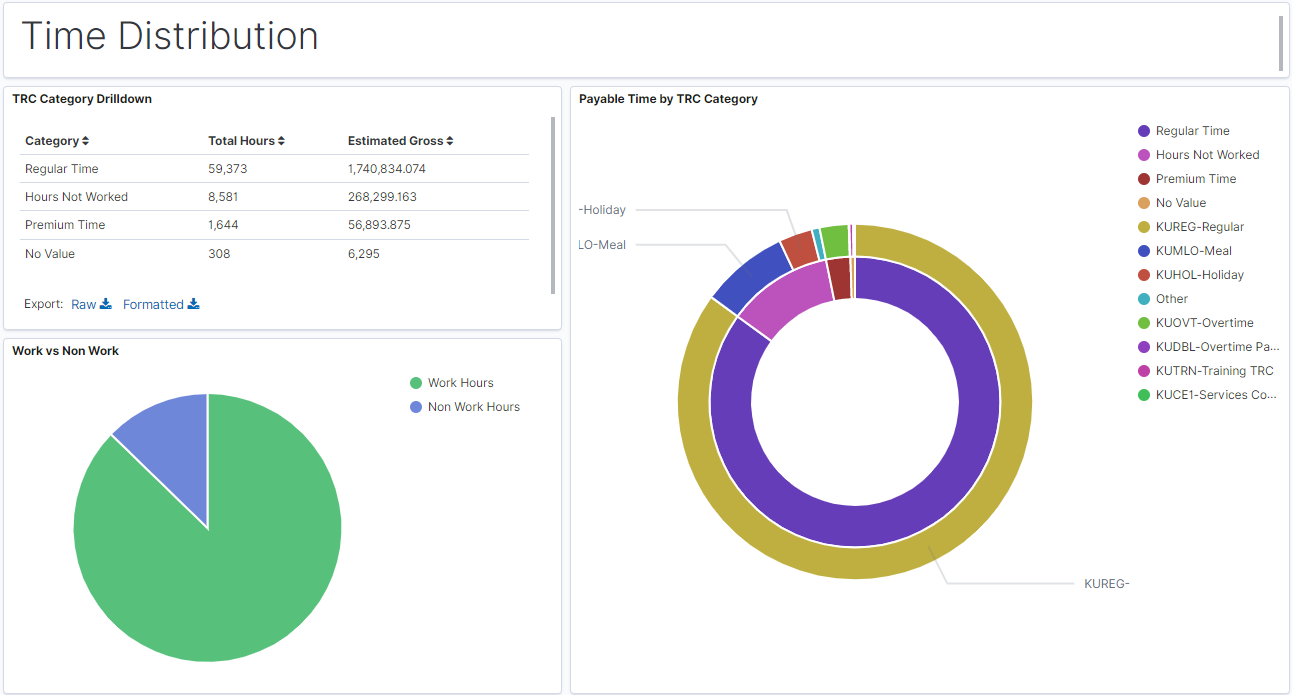Viewport: 1292px width, 695px height.
Task: Click estimated gross 1,740,834.074
Action: tap(387, 169)
